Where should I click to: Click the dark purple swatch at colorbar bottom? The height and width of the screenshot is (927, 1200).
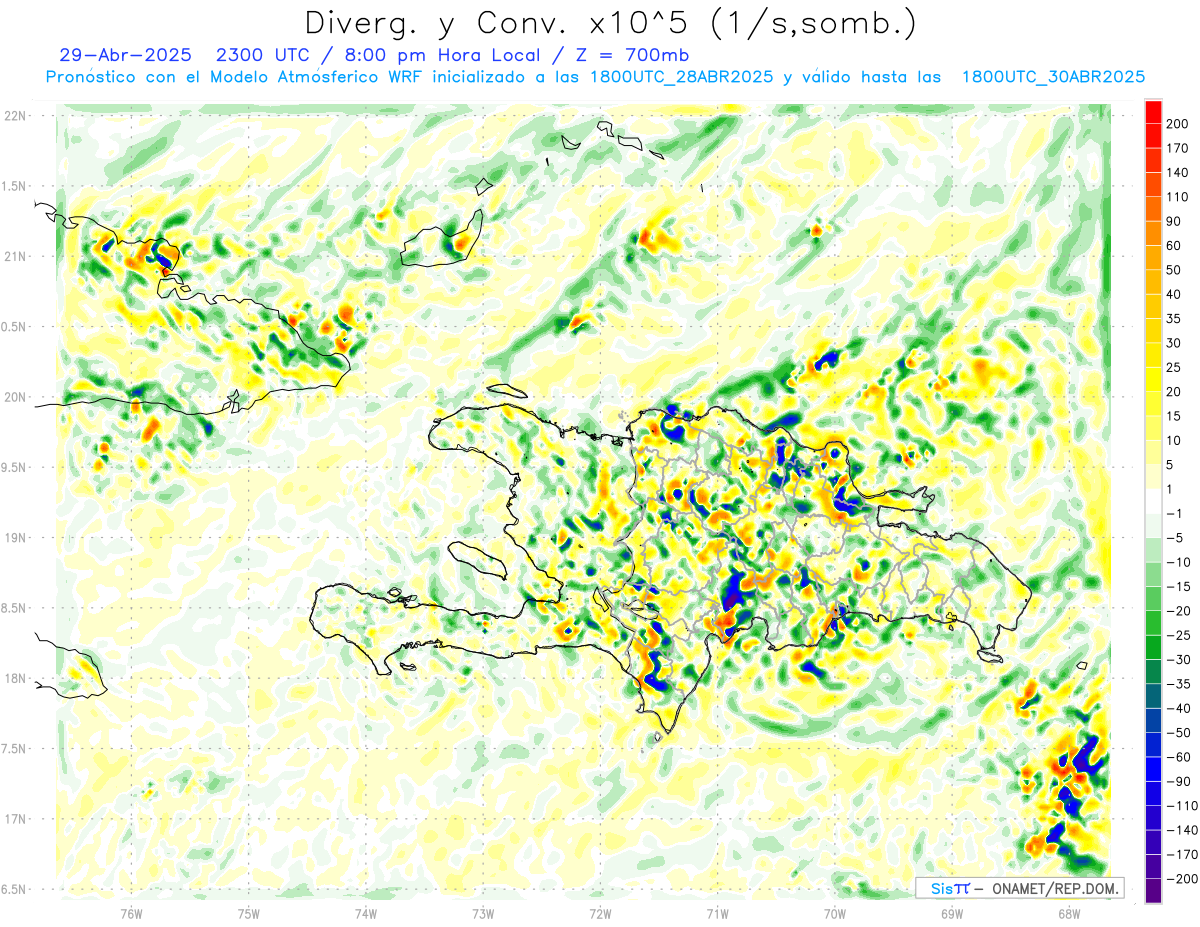coord(1153,891)
